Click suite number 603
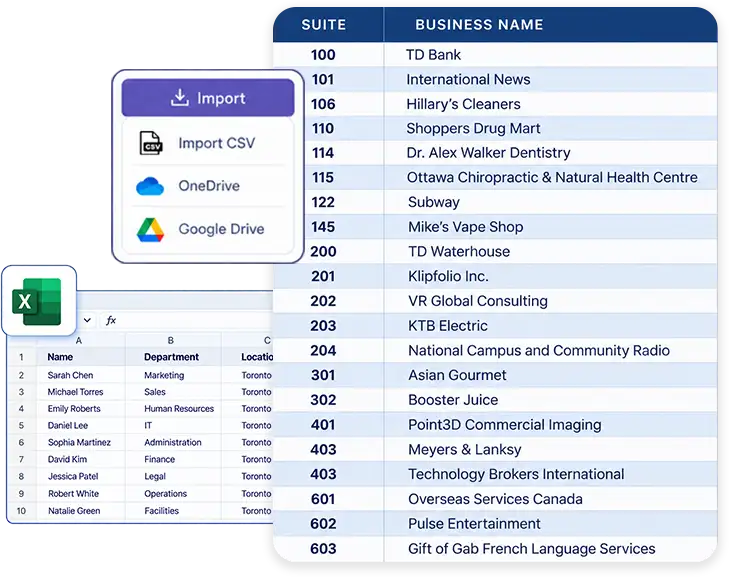This screenshot has height=577, width=729. pos(323,549)
